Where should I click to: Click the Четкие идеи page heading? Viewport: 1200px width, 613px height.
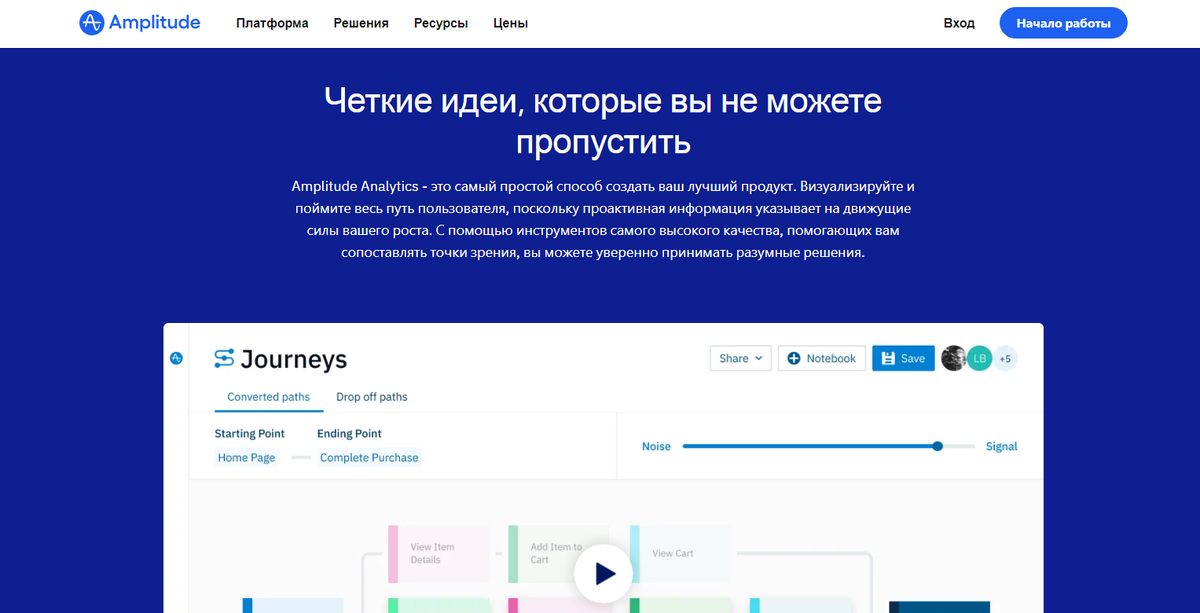tap(603, 121)
